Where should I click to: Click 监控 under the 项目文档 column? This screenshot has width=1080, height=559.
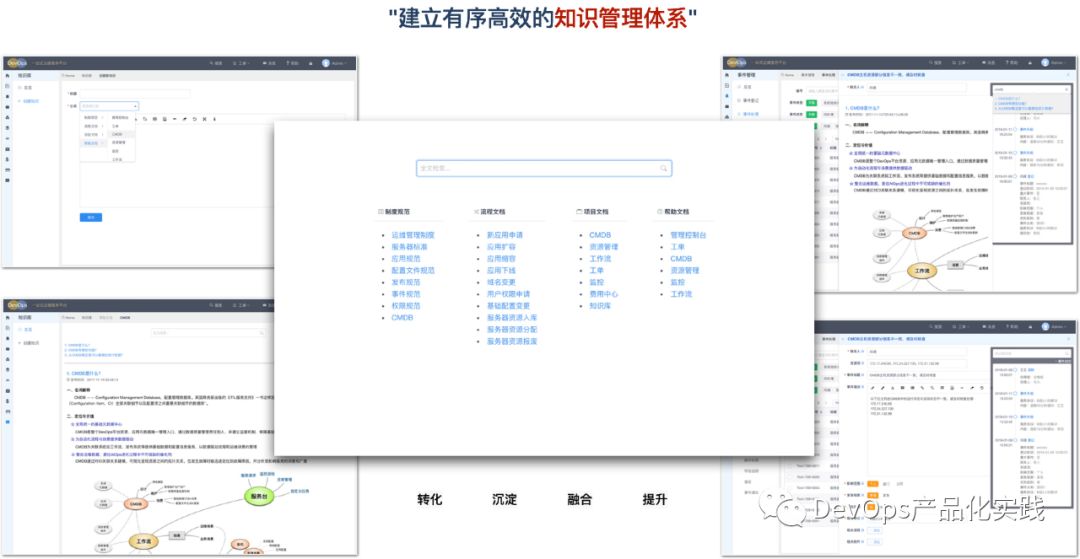pyautogui.click(x=596, y=282)
